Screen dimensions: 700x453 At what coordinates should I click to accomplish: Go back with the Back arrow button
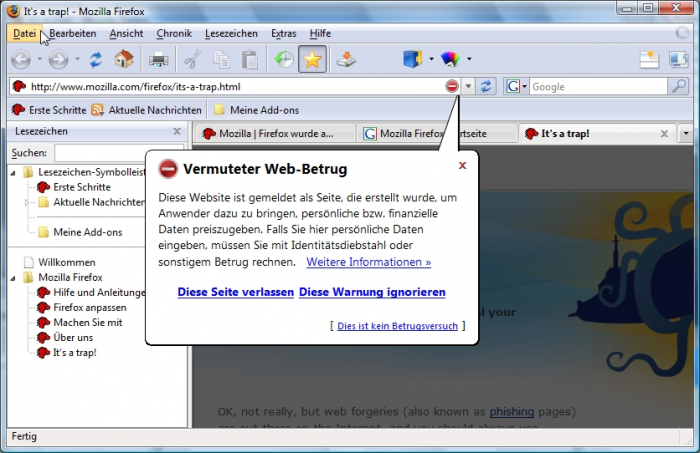point(21,59)
